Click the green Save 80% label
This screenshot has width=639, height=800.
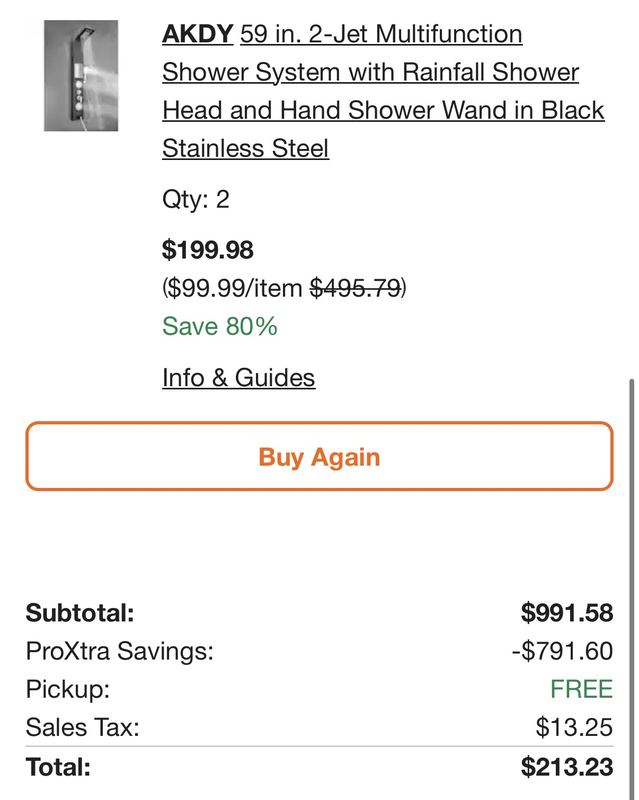(x=219, y=326)
